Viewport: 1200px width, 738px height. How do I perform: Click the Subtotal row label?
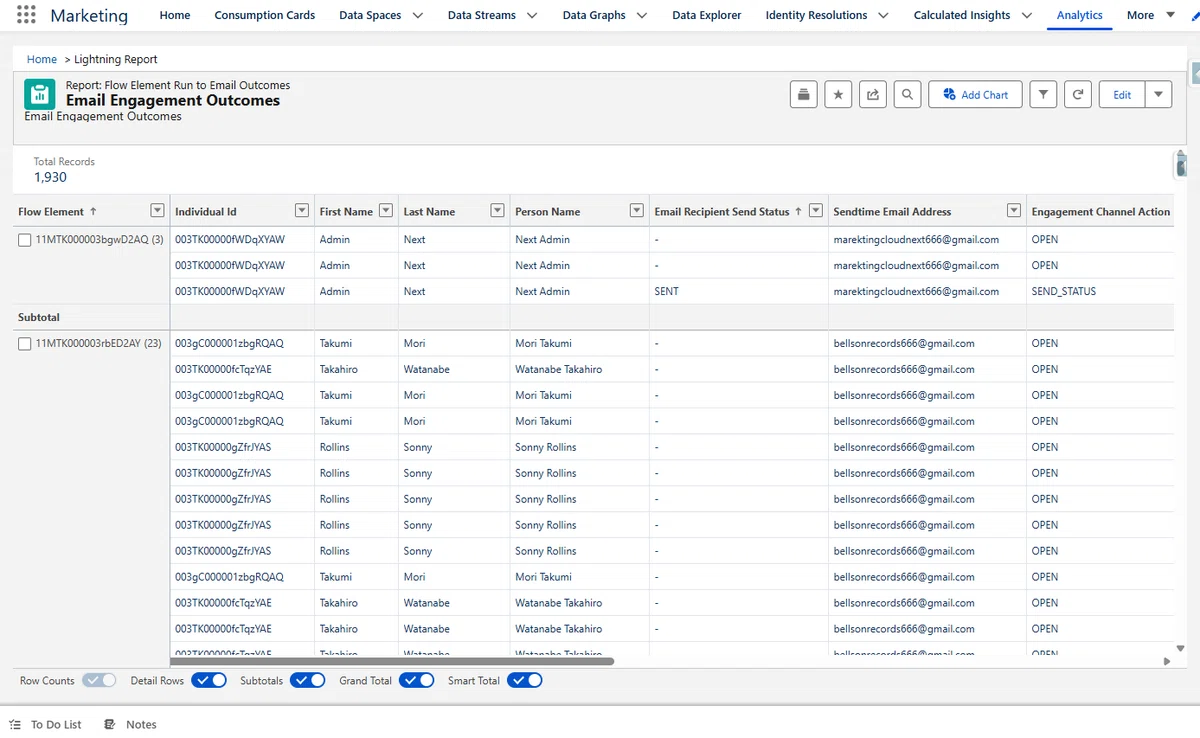(39, 317)
